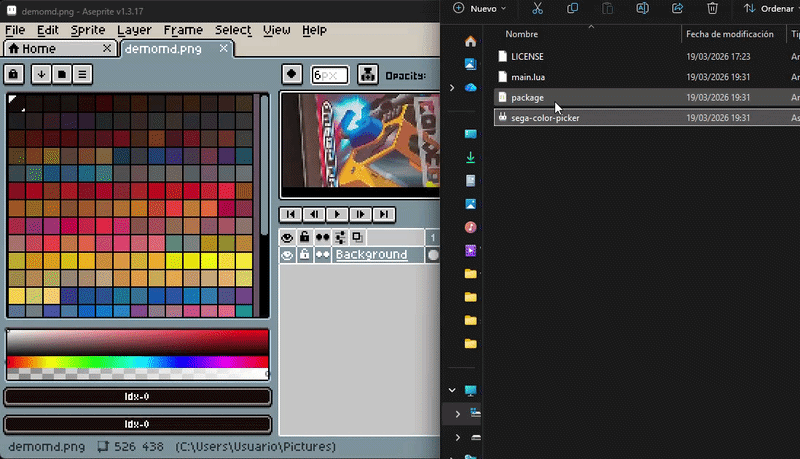Collapse the This PC tree node
This screenshot has height=459, width=800.
tap(452, 390)
